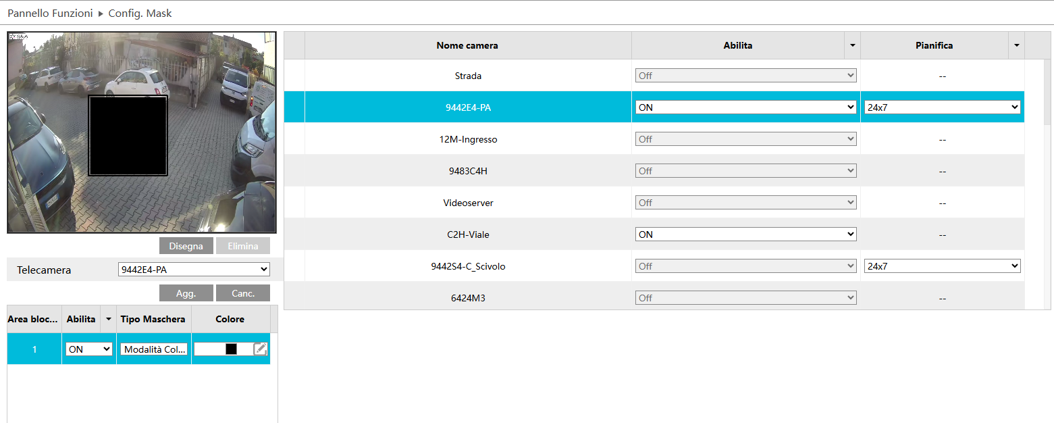Click the black mask rectangle in preview

tap(127, 136)
